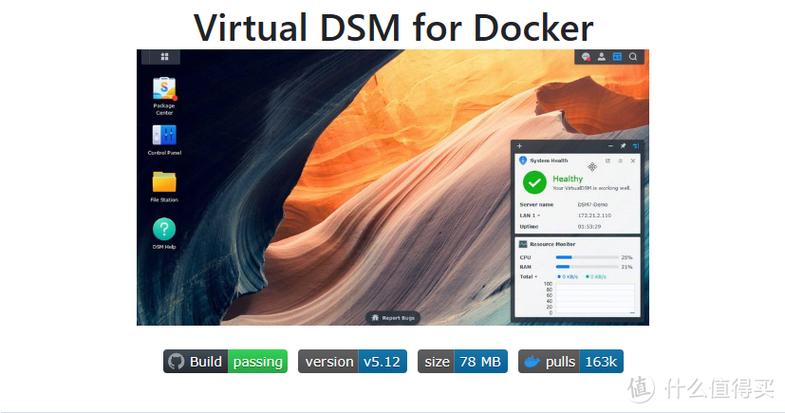
Task: Expand the LAN 1 dropdown in System Health
Action: (x=530, y=216)
